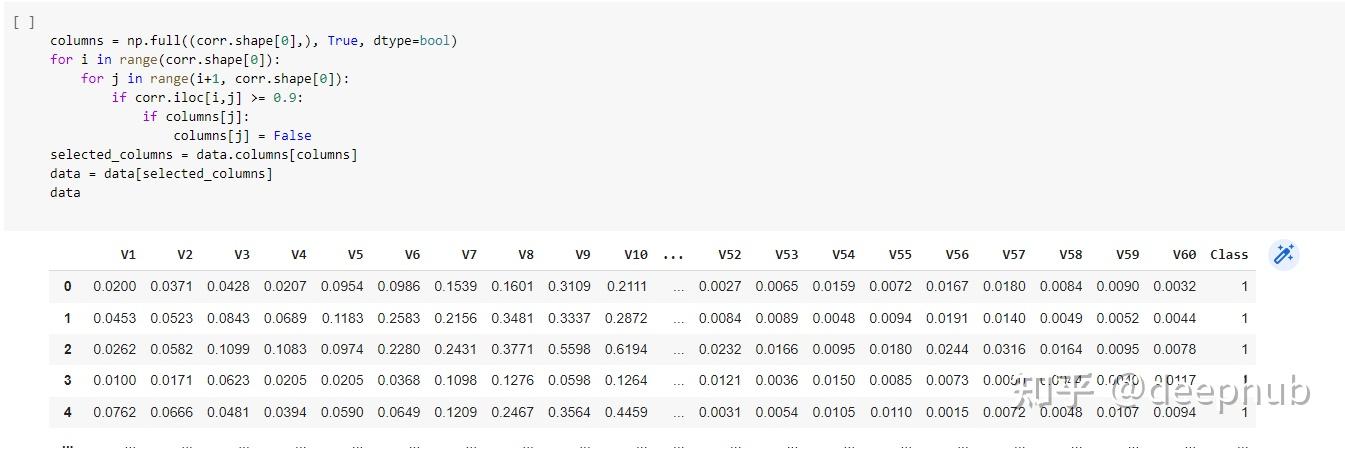Click the final 'data' line in the cell

pyautogui.click(x=65, y=193)
